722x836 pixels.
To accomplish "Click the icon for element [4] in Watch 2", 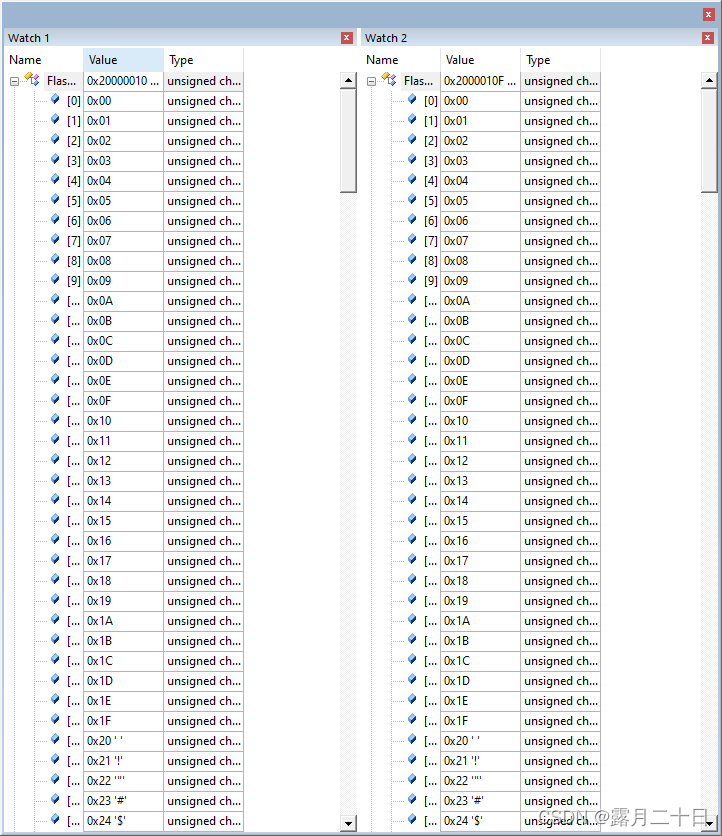I will tap(412, 180).
